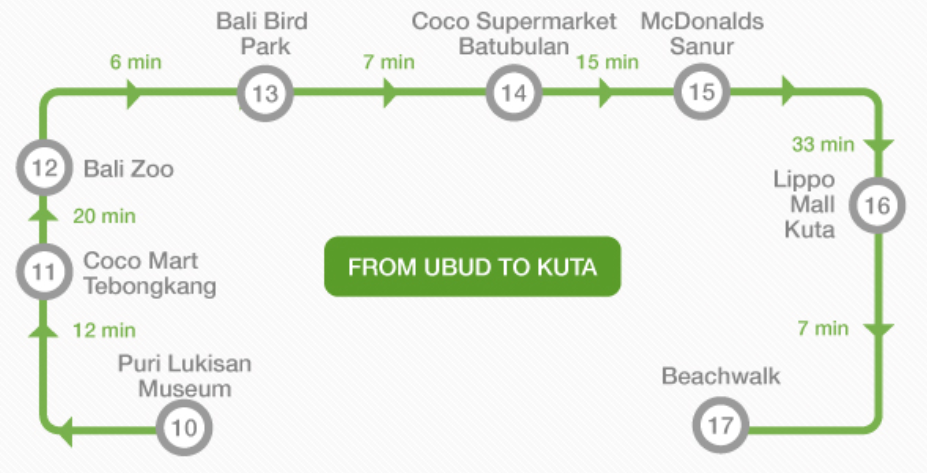Click the arrow beside 15 min label
927x473 pixels.
click(x=605, y=93)
